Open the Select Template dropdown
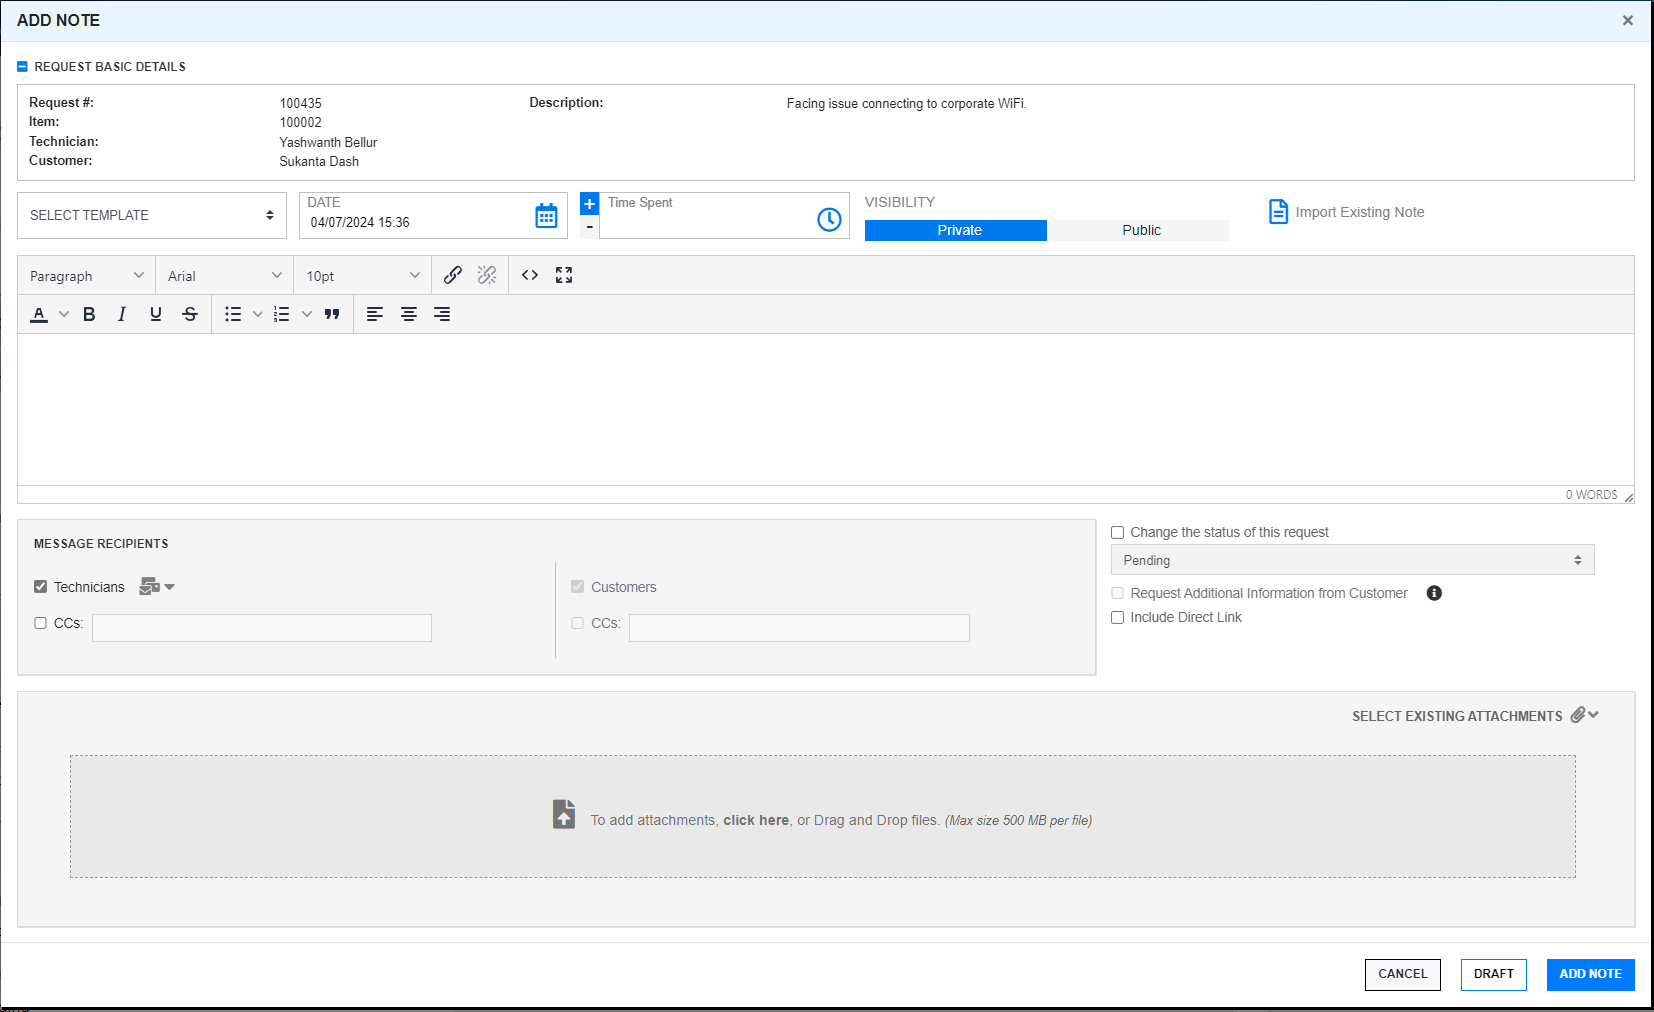Screen dimensions: 1654x1012 click(x=152, y=215)
